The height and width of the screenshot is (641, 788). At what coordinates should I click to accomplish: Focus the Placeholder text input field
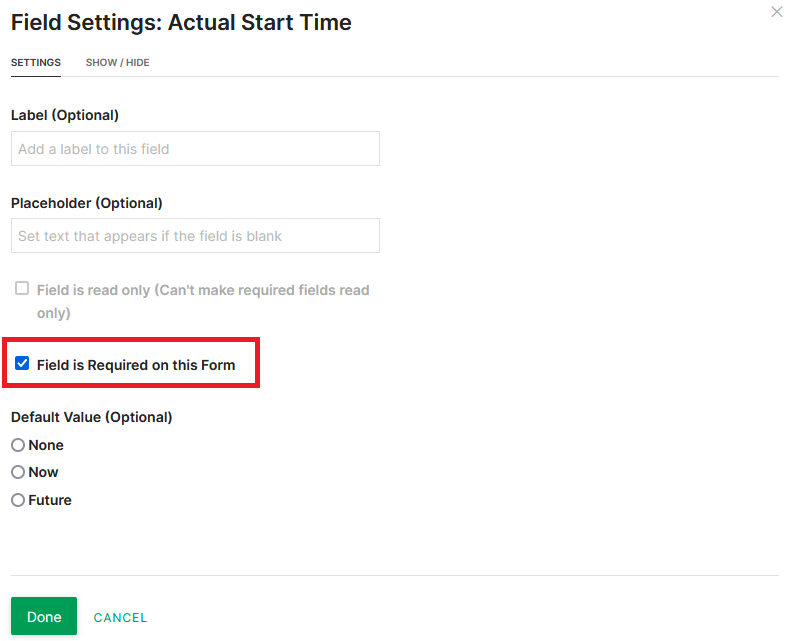(x=195, y=236)
